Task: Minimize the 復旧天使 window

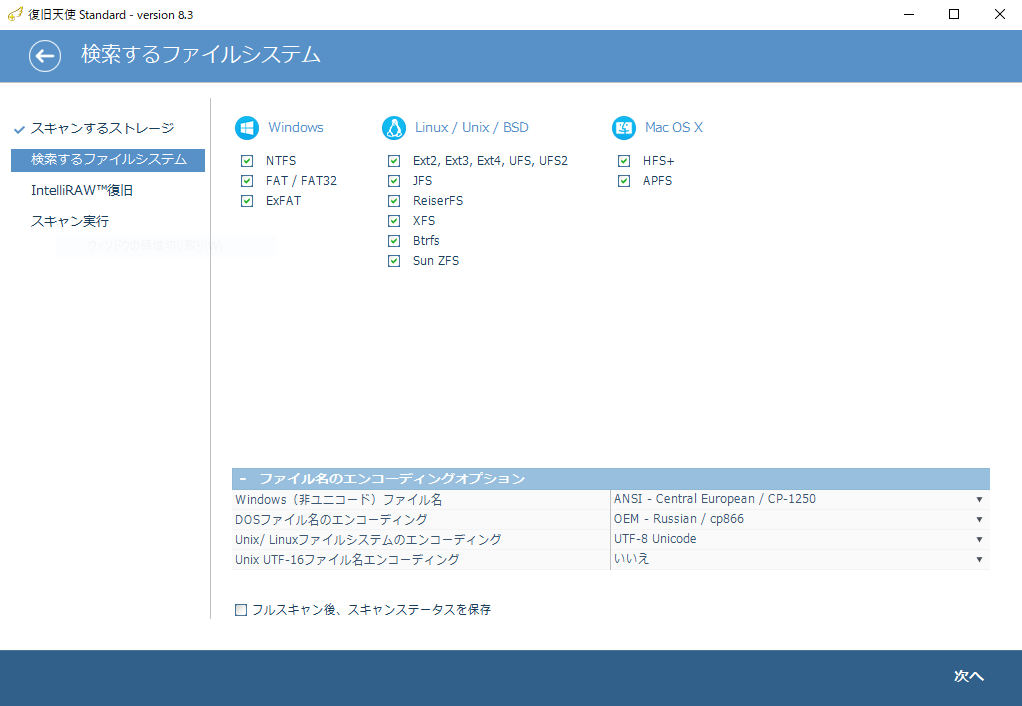Action: pos(909,14)
